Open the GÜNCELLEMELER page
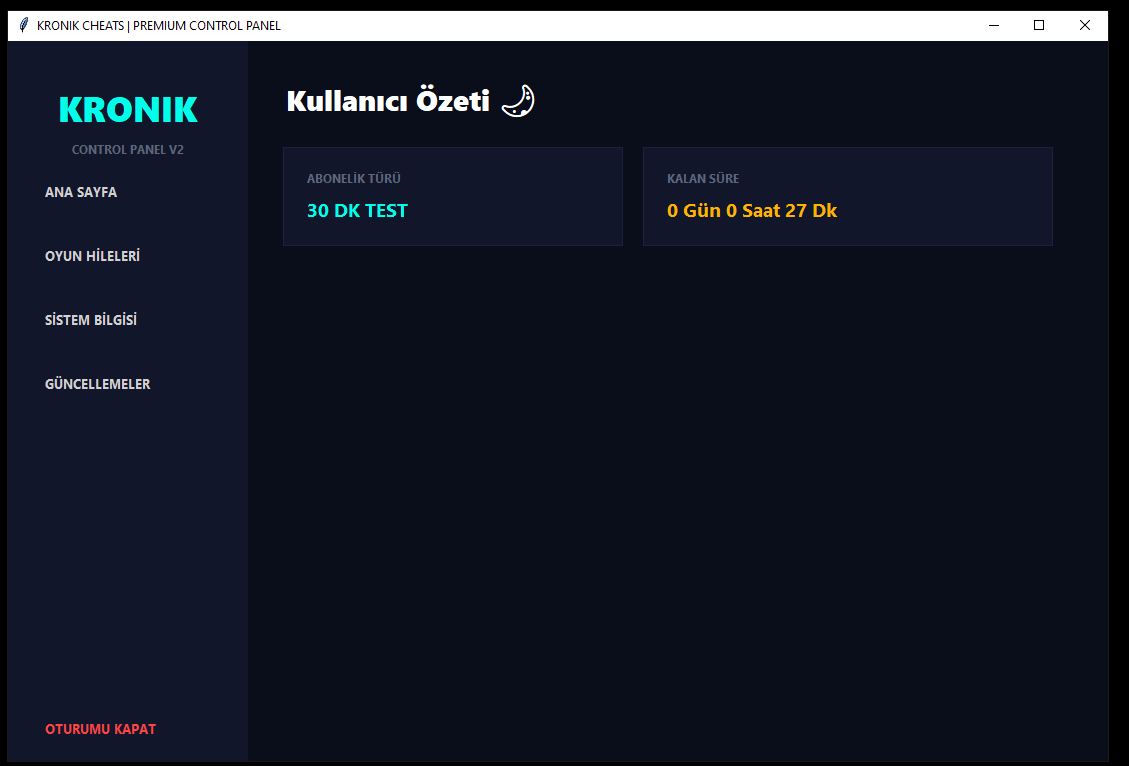The width and height of the screenshot is (1129, 766). pyautogui.click(x=97, y=384)
